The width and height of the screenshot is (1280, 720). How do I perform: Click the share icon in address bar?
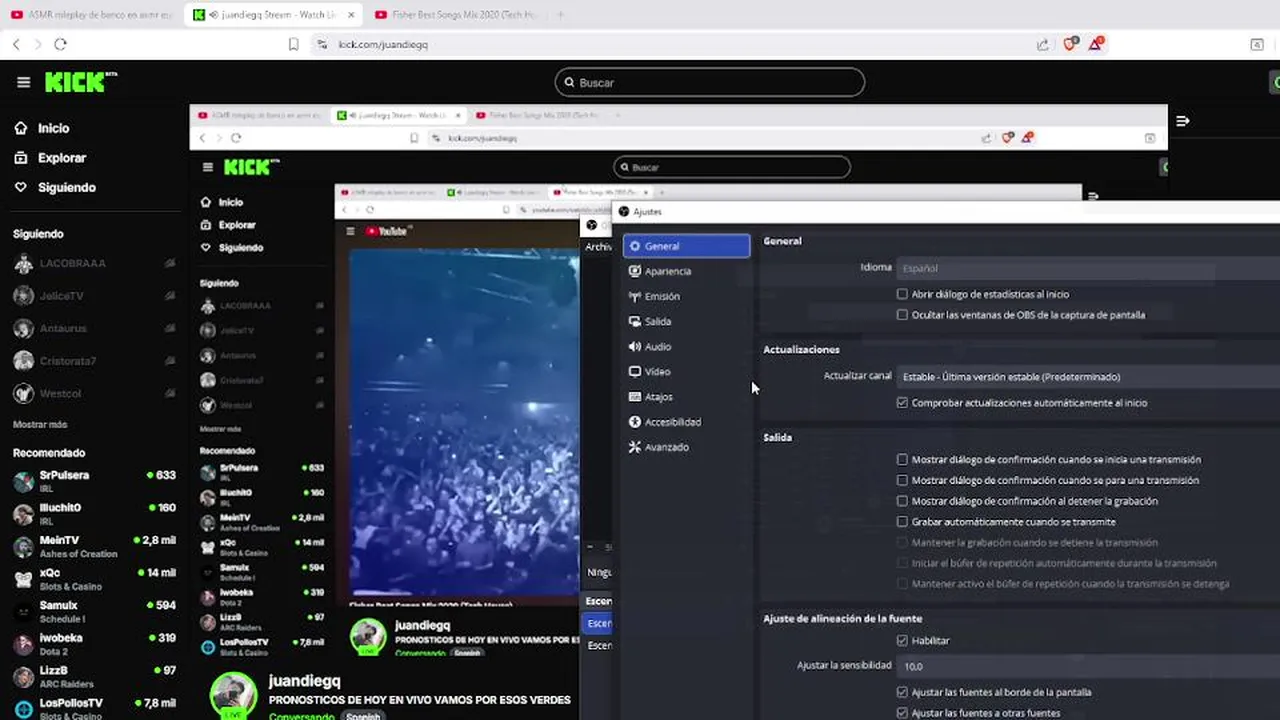pyautogui.click(x=1043, y=44)
